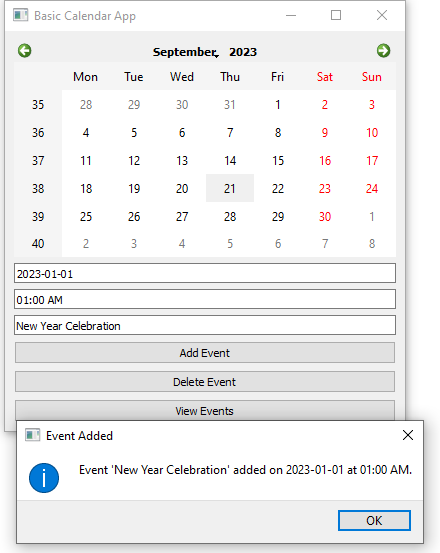The width and height of the screenshot is (440, 553).
Task: Select Tuesday September 5 in week 36
Action: click(x=134, y=133)
